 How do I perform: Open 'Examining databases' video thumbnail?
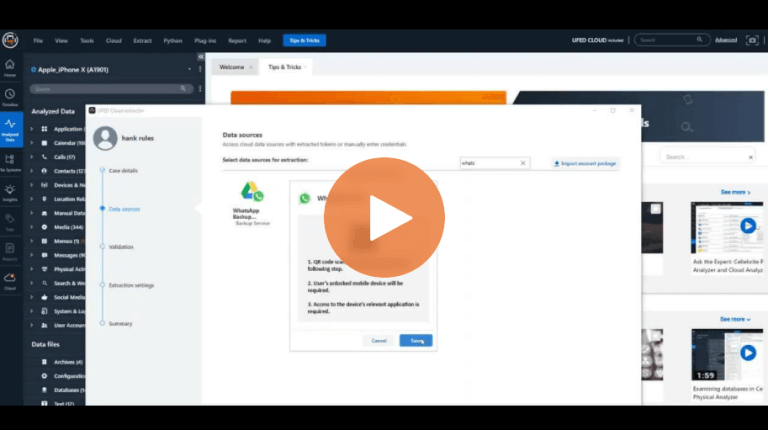click(727, 355)
